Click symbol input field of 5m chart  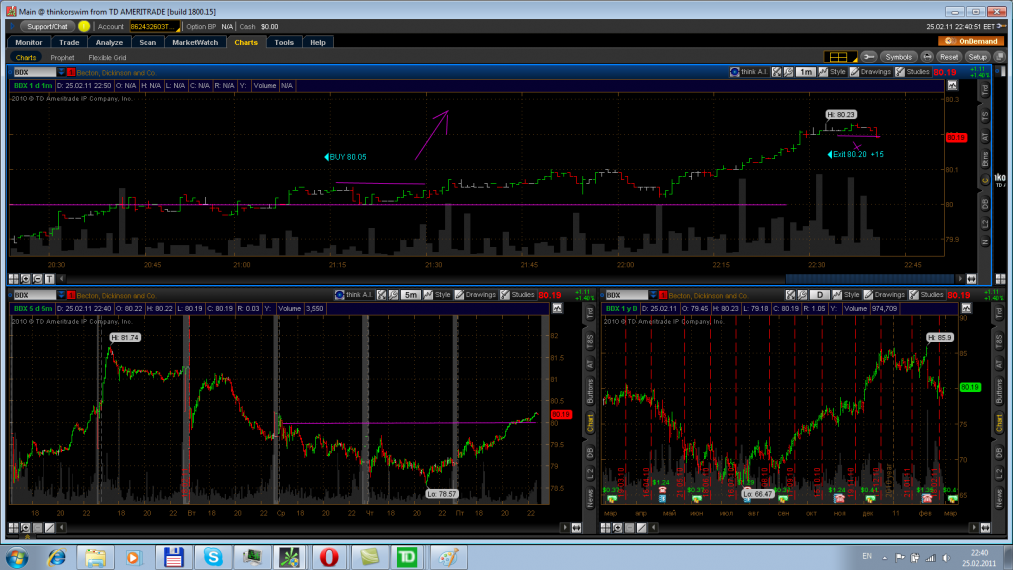(x=34, y=295)
